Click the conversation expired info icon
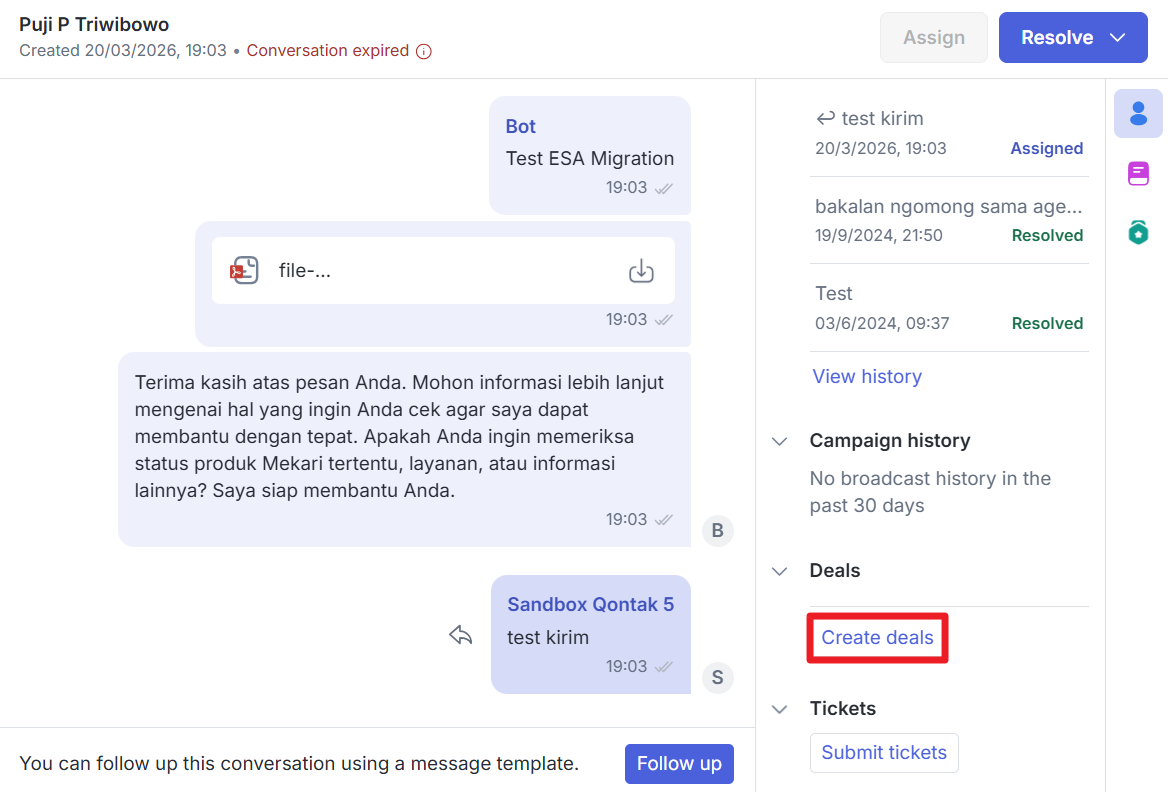 click(424, 51)
